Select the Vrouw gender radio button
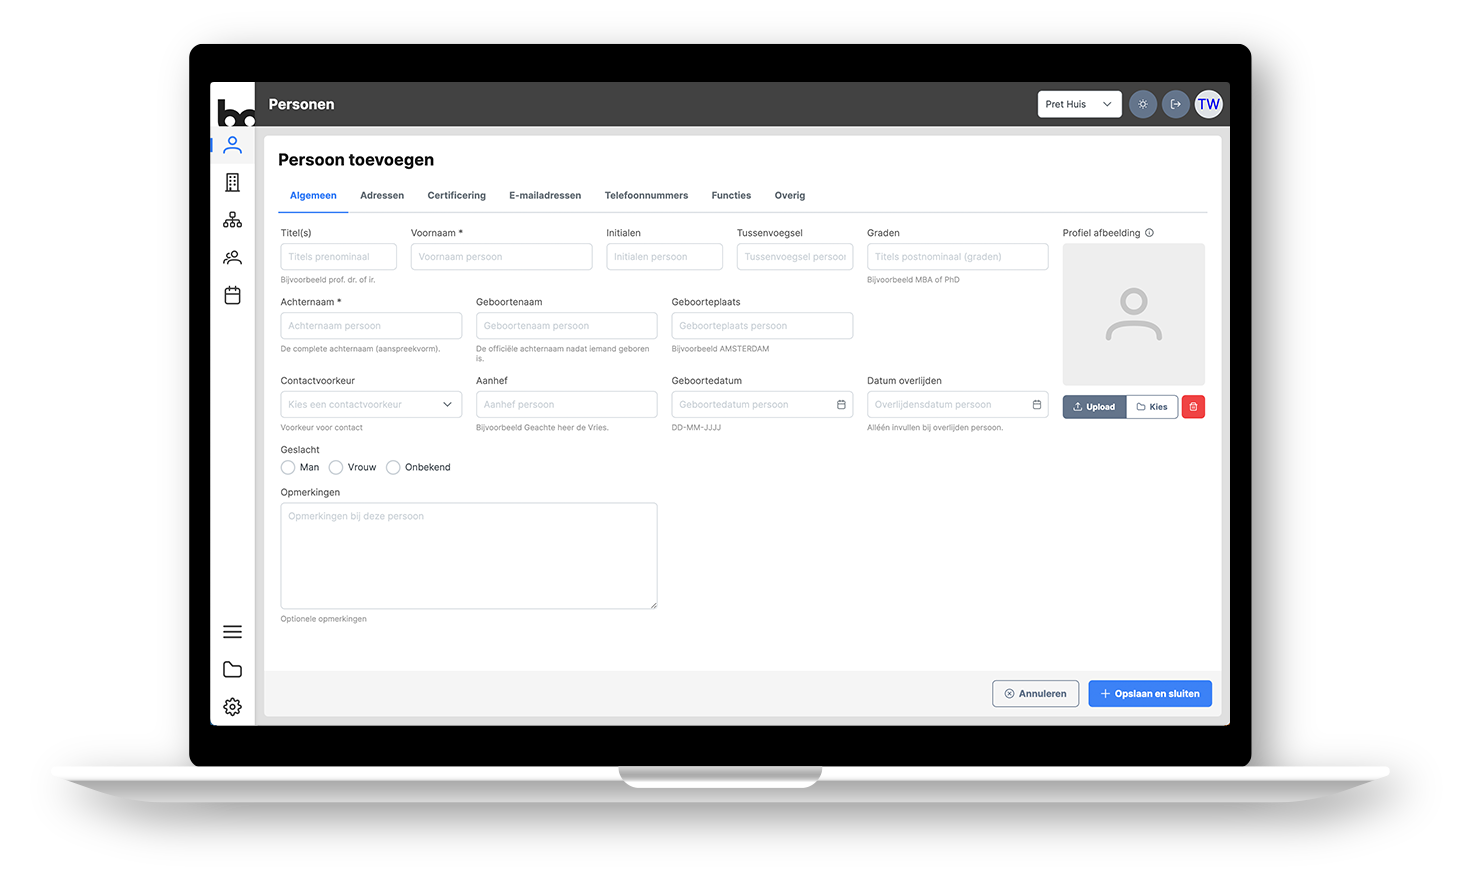 pos(336,467)
